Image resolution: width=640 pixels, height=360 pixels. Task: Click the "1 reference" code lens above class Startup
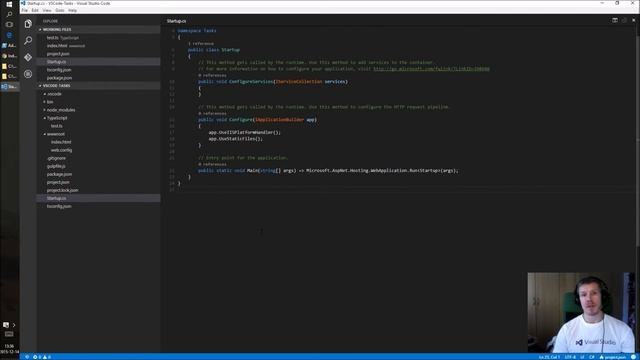tap(201, 43)
